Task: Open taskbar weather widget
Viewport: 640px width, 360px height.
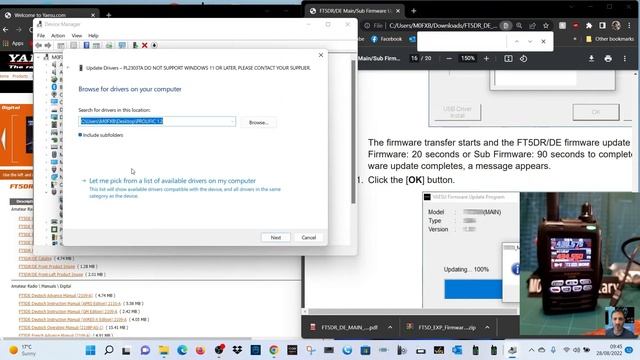Action: coord(24,350)
